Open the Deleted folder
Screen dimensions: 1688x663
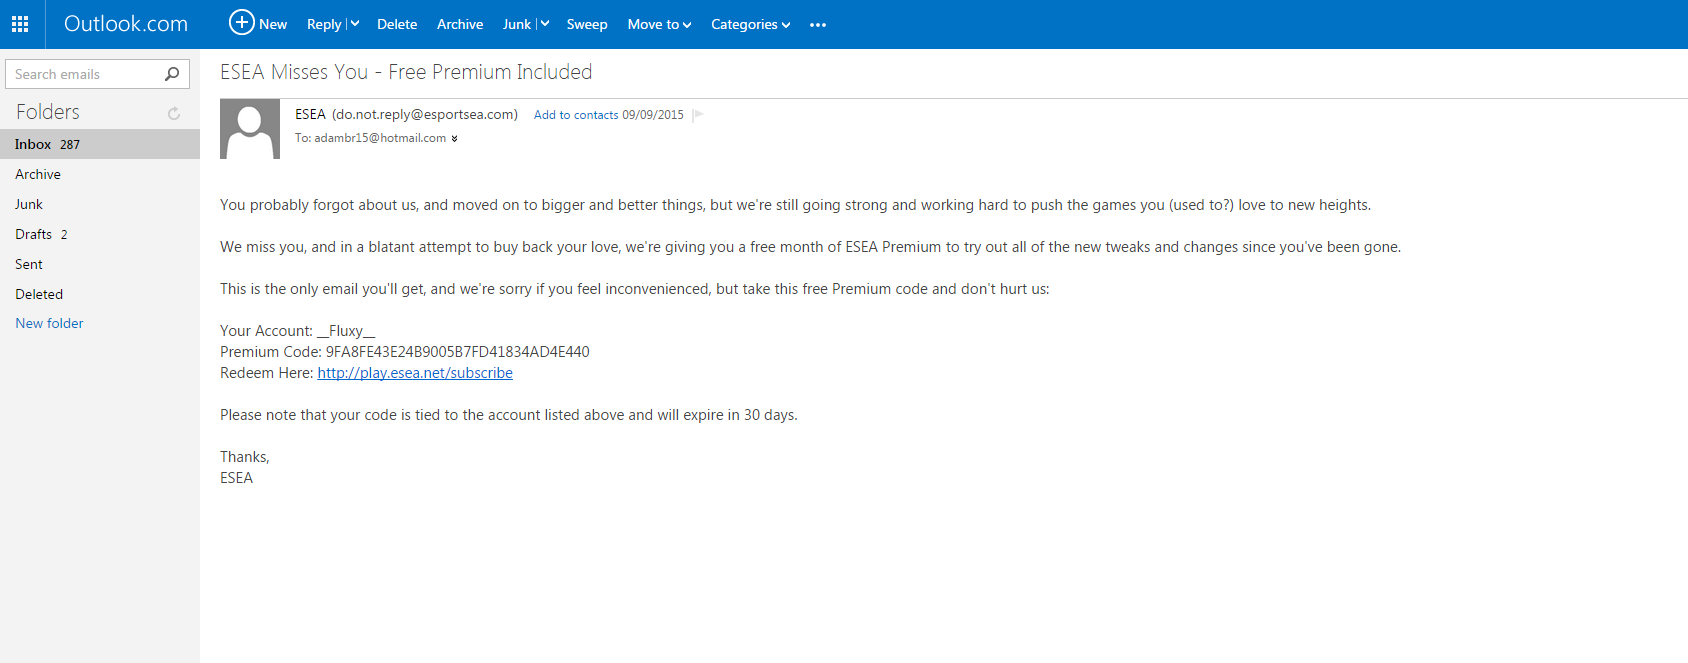point(100,294)
